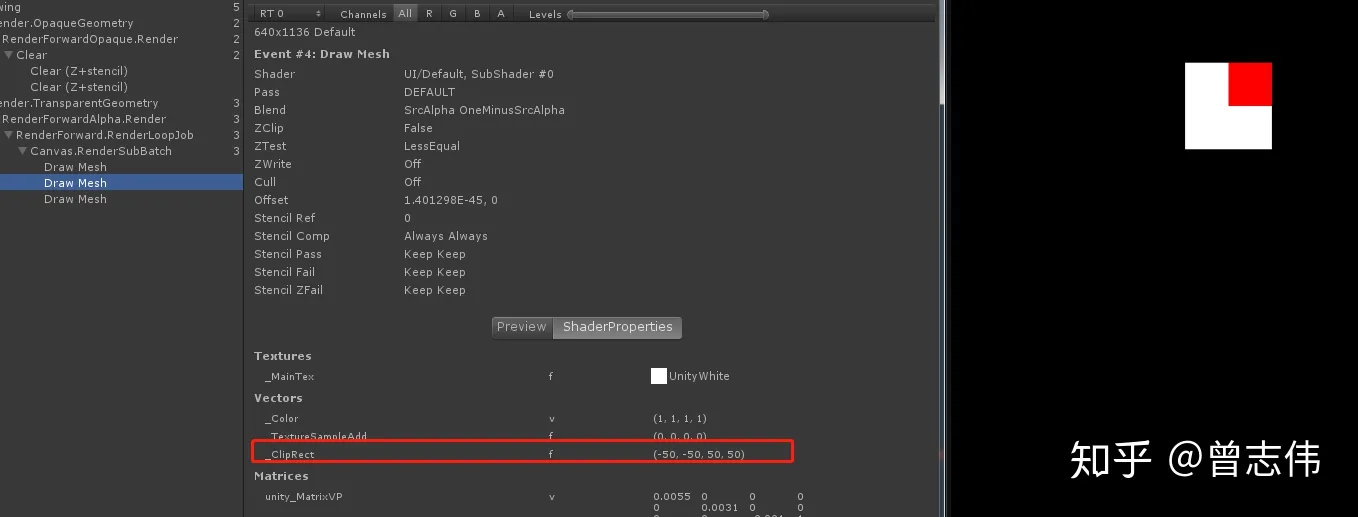Collapse the Clear tree node

pyautogui.click(x=8, y=55)
